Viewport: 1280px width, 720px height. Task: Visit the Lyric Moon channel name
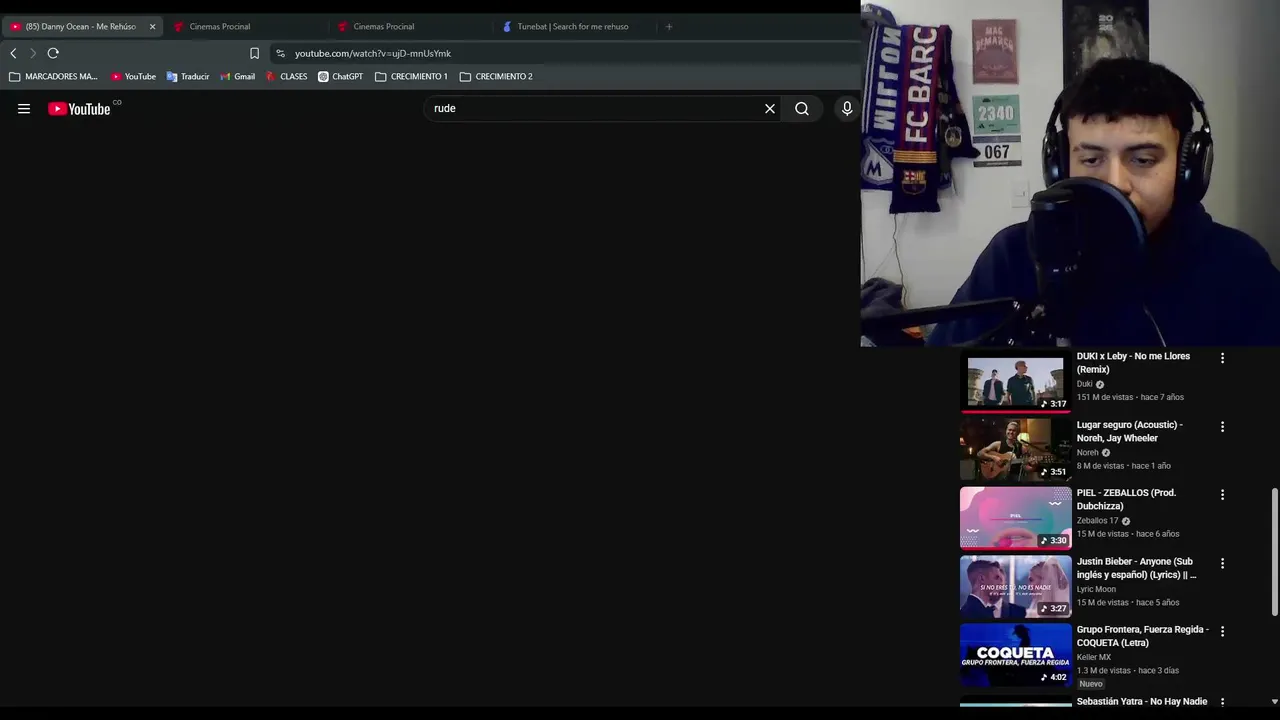(1096, 589)
